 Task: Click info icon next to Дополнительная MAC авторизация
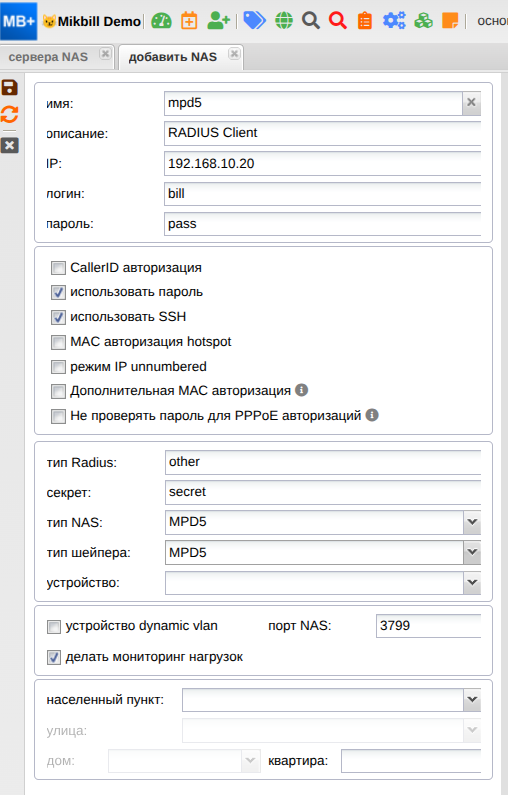tap(302, 390)
